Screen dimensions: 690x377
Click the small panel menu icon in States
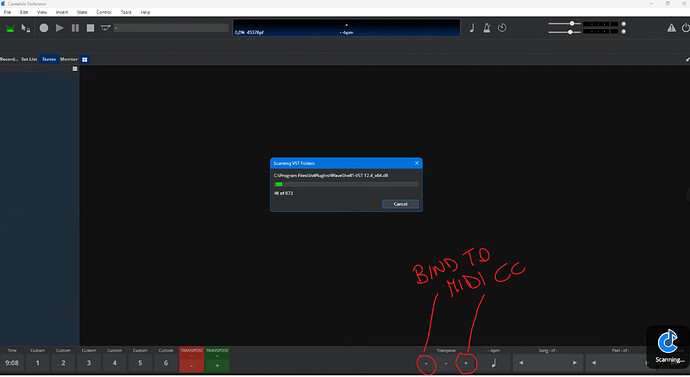point(75,69)
